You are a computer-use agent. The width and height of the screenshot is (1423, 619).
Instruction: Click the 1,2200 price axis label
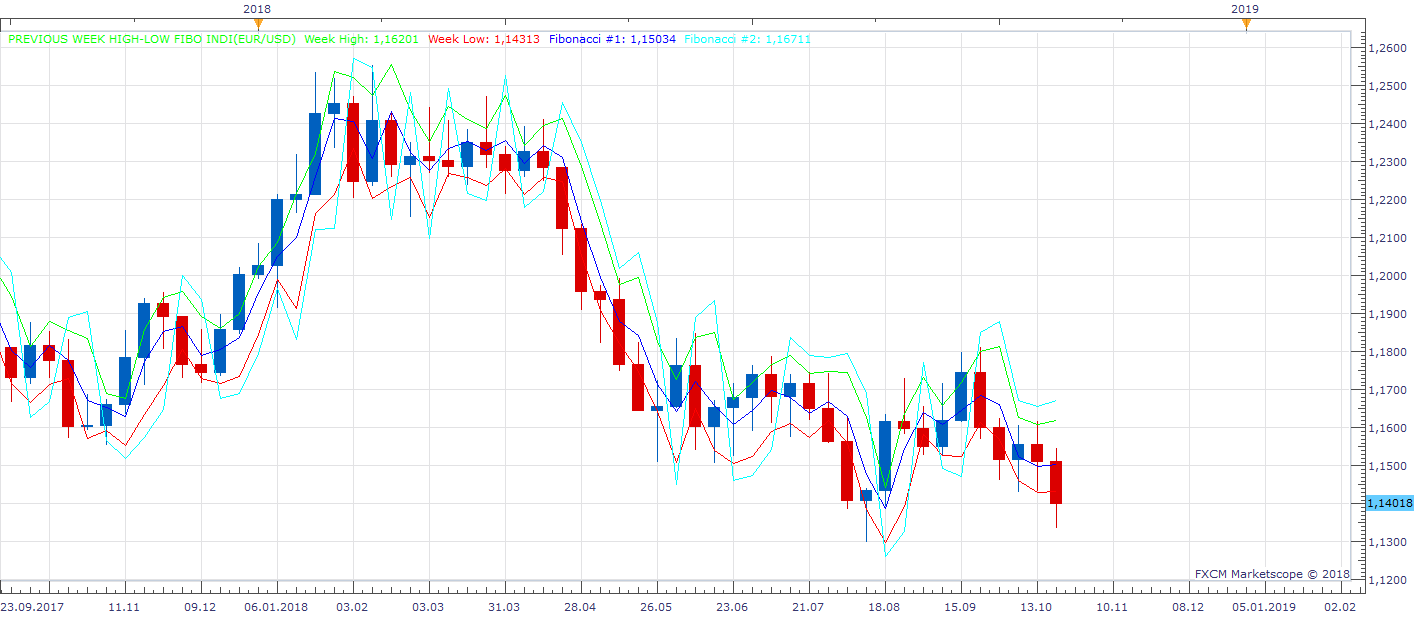point(1386,200)
